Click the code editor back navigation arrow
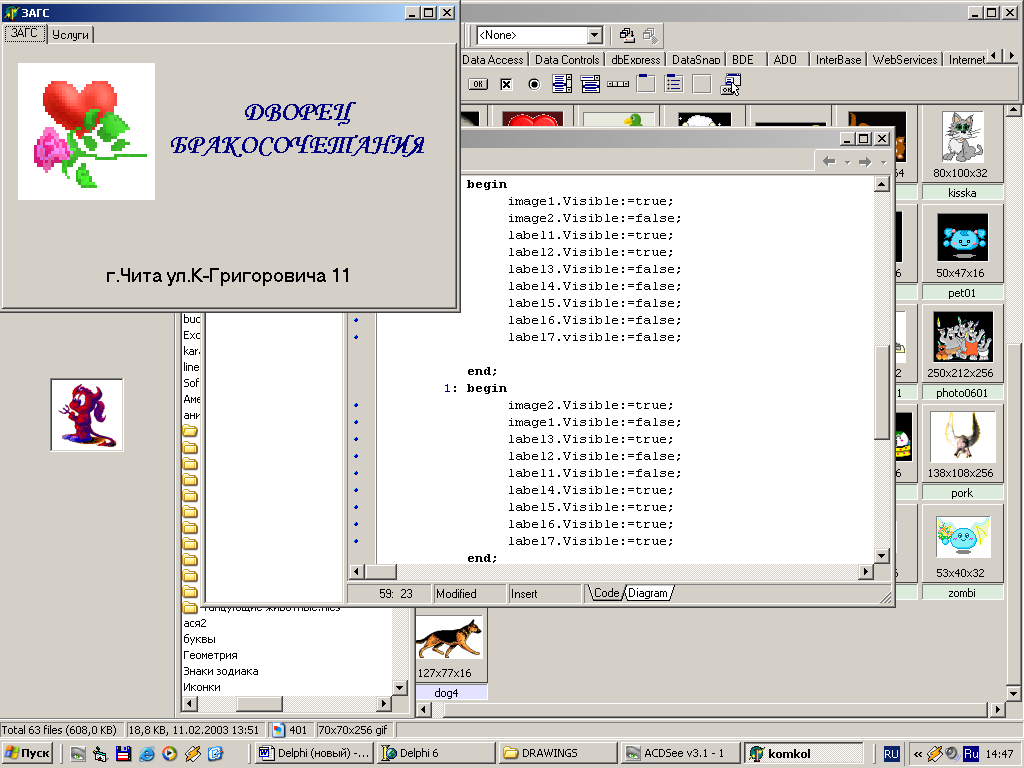The height and width of the screenshot is (768, 1024). pos(829,161)
